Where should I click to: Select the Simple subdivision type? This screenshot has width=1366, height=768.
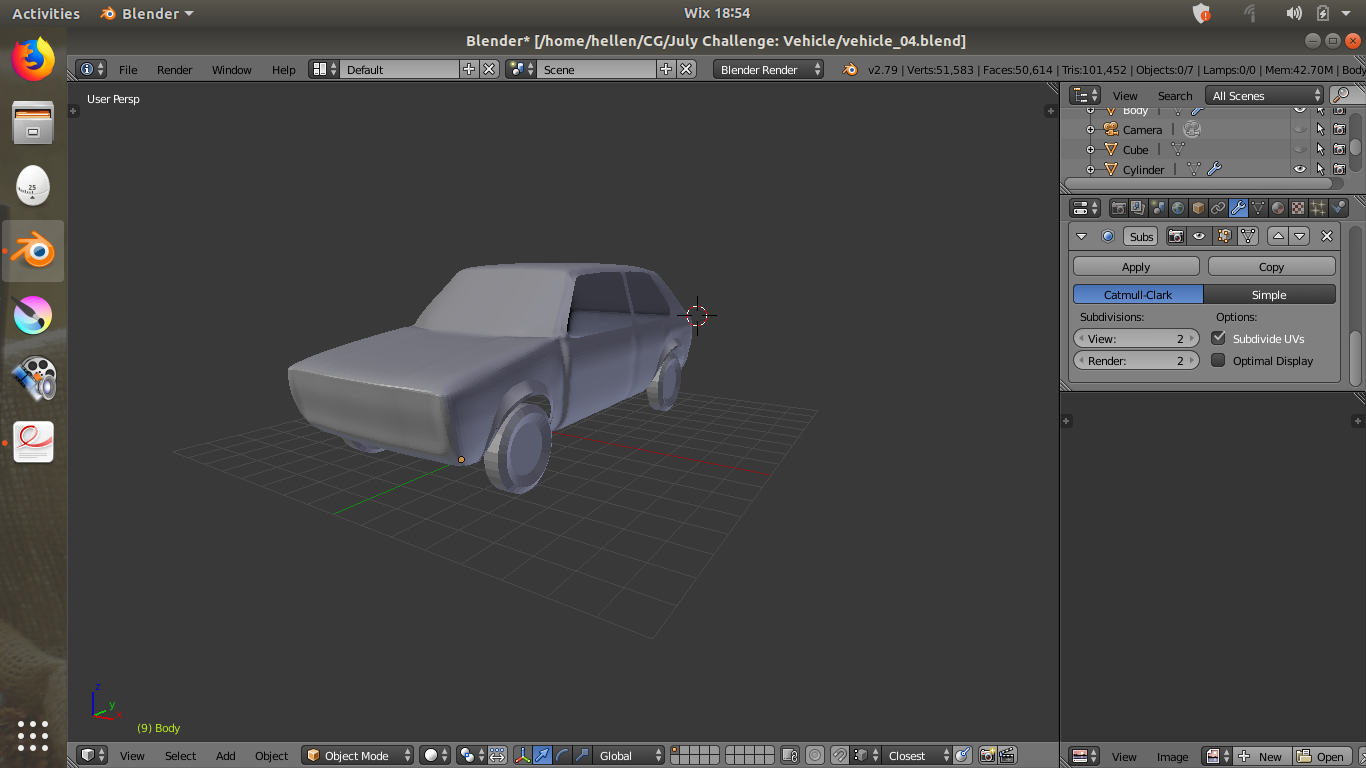pyautogui.click(x=1269, y=295)
